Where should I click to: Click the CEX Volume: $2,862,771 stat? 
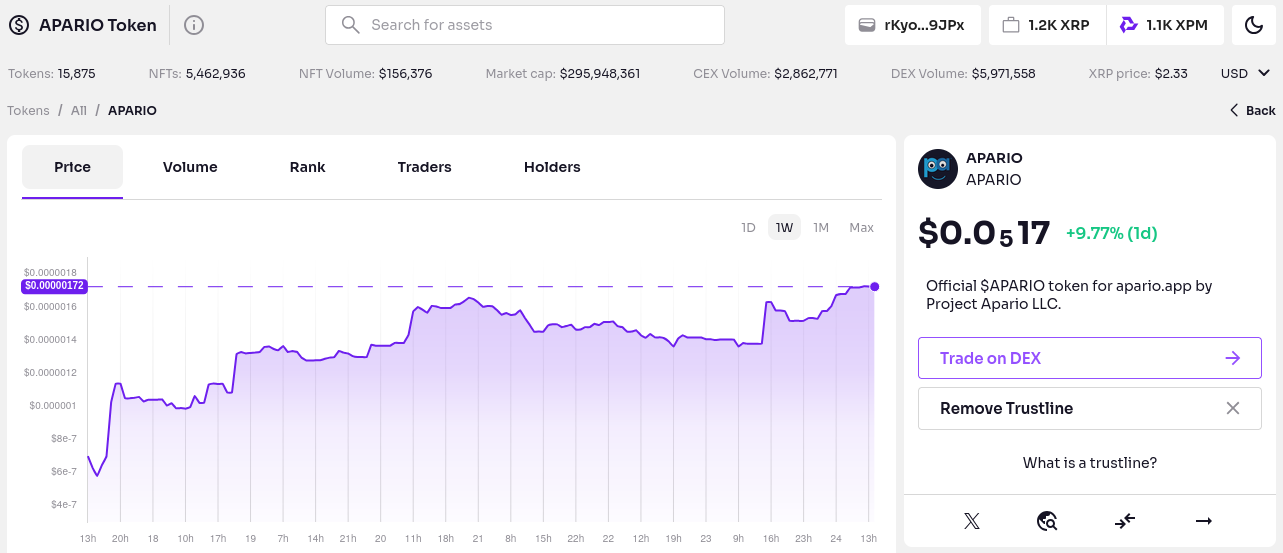click(x=765, y=73)
